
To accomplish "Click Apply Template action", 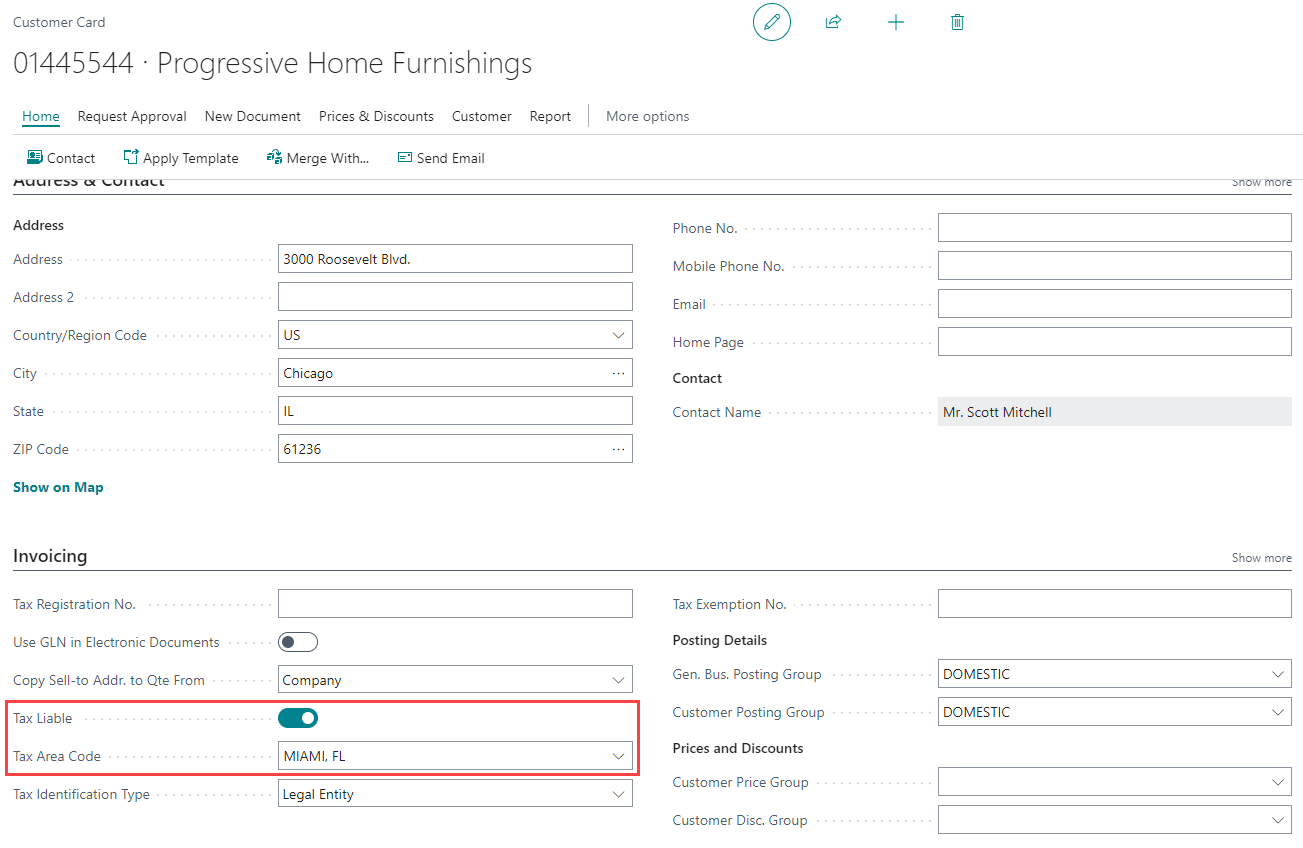I will (181, 158).
